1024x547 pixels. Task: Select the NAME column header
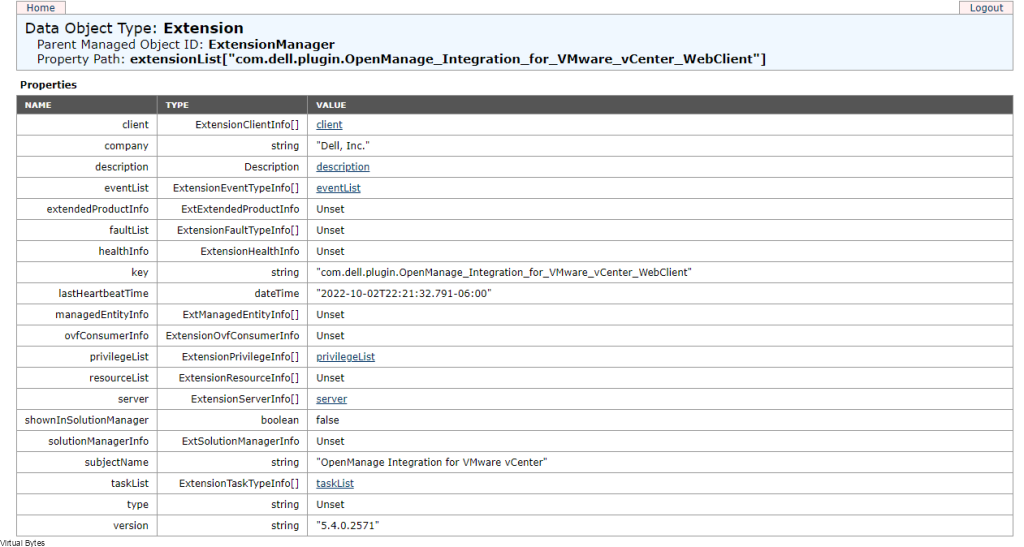coord(87,105)
